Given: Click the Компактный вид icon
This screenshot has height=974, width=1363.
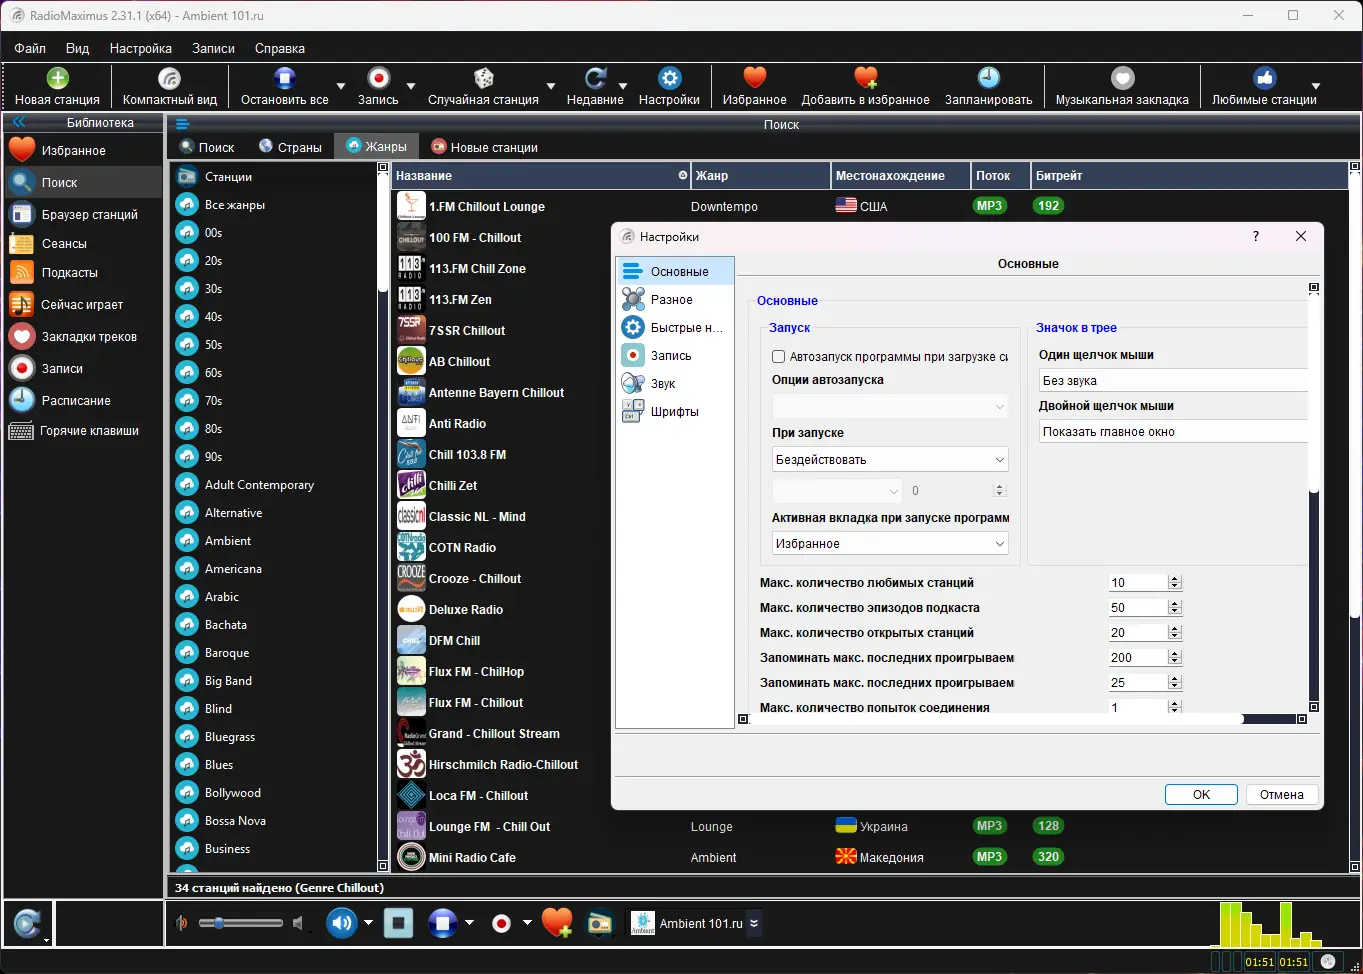Looking at the screenshot, I should (x=169, y=78).
